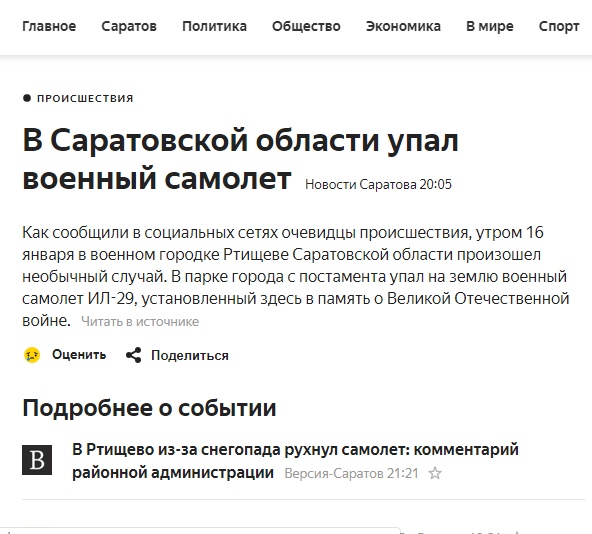This screenshot has width=592, height=534.
Task: Open headline В Саратовской области упал военный самолет
Action: 240,159
